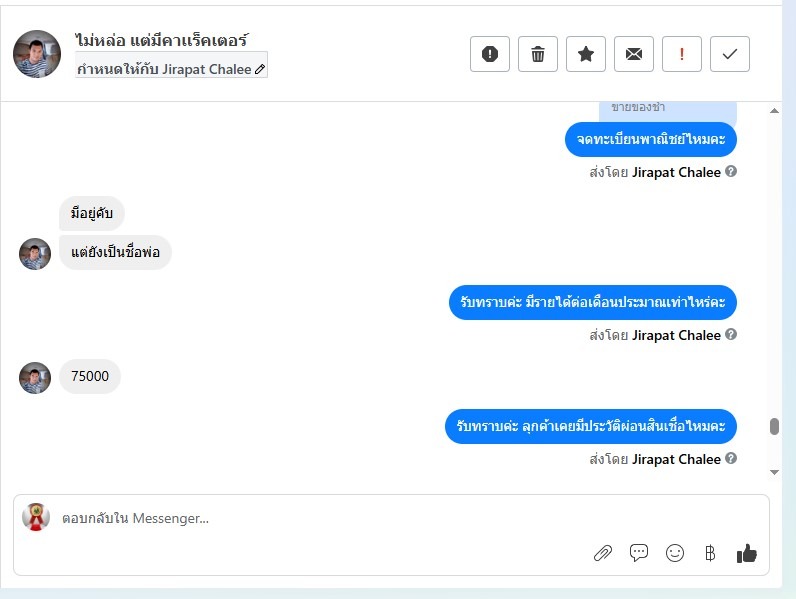This screenshot has width=796, height=599.
Task: Click the Baht payment request icon
Action: click(710, 553)
